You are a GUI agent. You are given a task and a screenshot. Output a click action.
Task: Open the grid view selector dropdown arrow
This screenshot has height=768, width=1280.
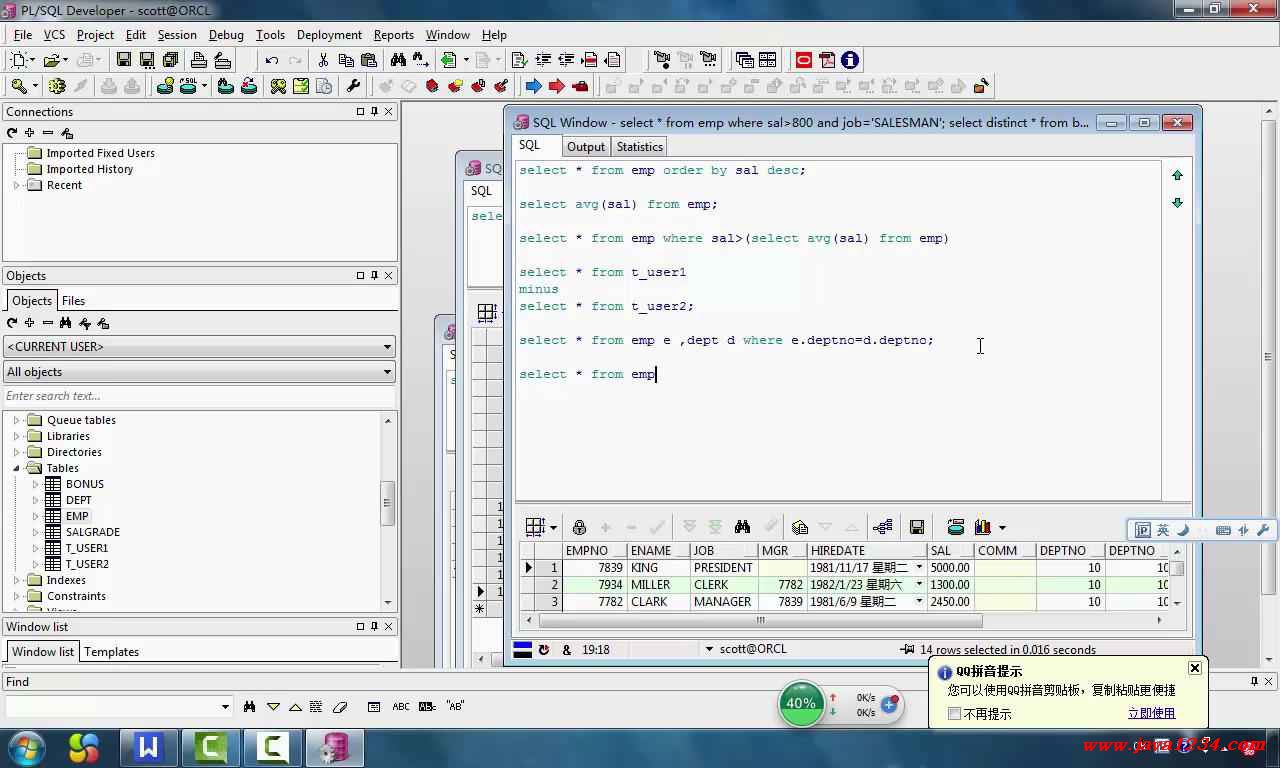point(553,528)
